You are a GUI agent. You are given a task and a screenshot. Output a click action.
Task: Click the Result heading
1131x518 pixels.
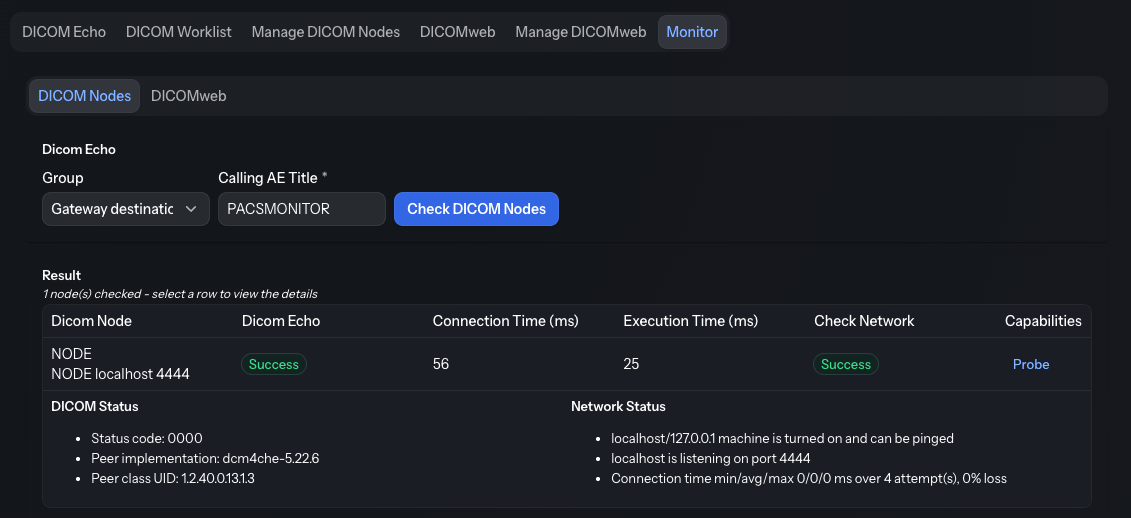pos(61,275)
